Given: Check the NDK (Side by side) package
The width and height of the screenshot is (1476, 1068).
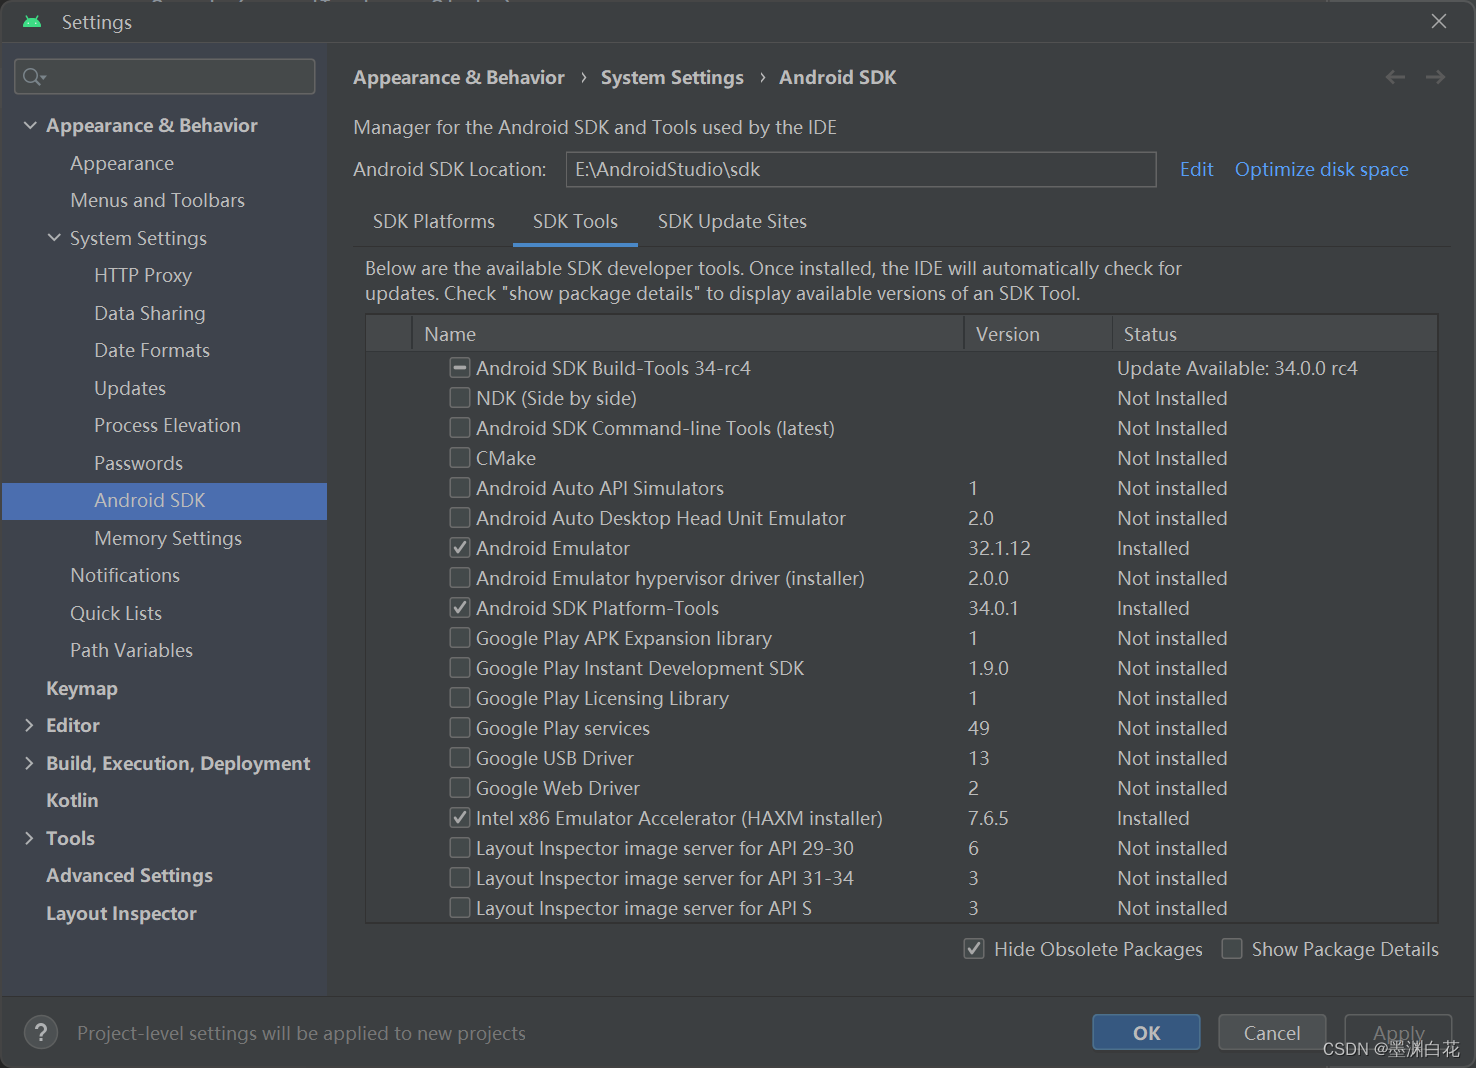Looking at the screenshot, I should [459, 397].
